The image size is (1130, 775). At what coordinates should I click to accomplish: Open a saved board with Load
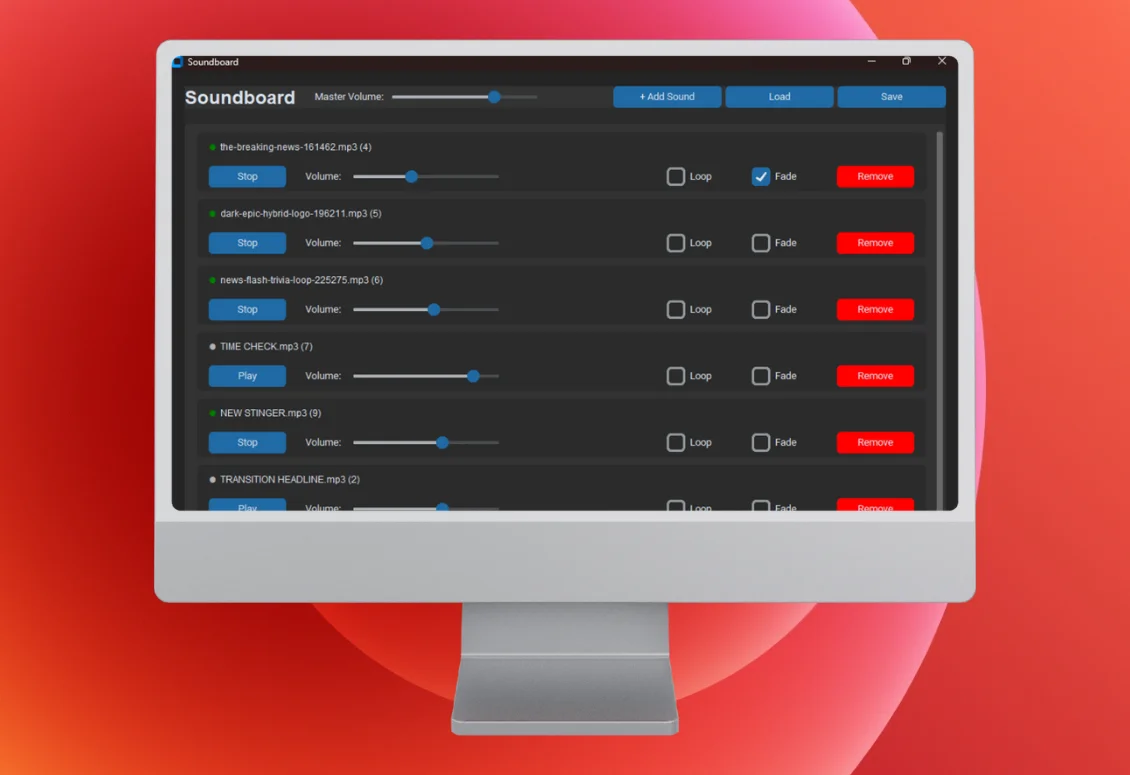coord(779,97)
